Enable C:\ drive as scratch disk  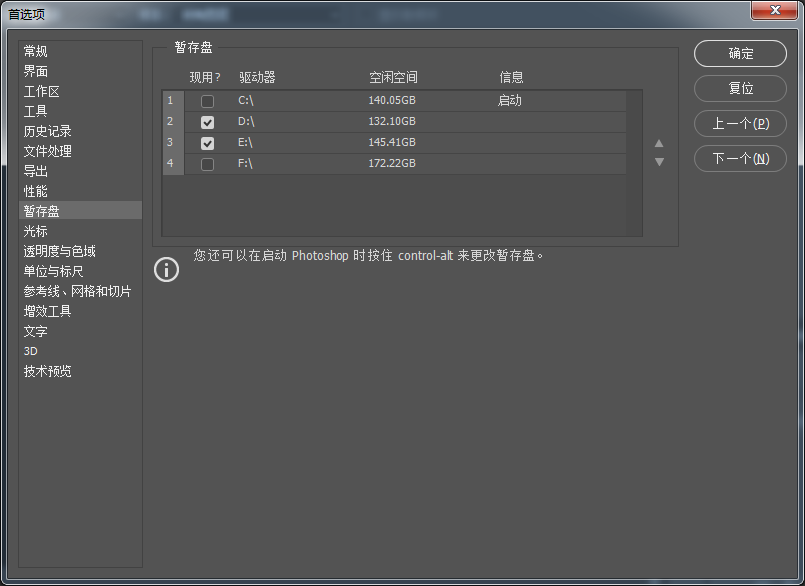click(x=207, y=101)
